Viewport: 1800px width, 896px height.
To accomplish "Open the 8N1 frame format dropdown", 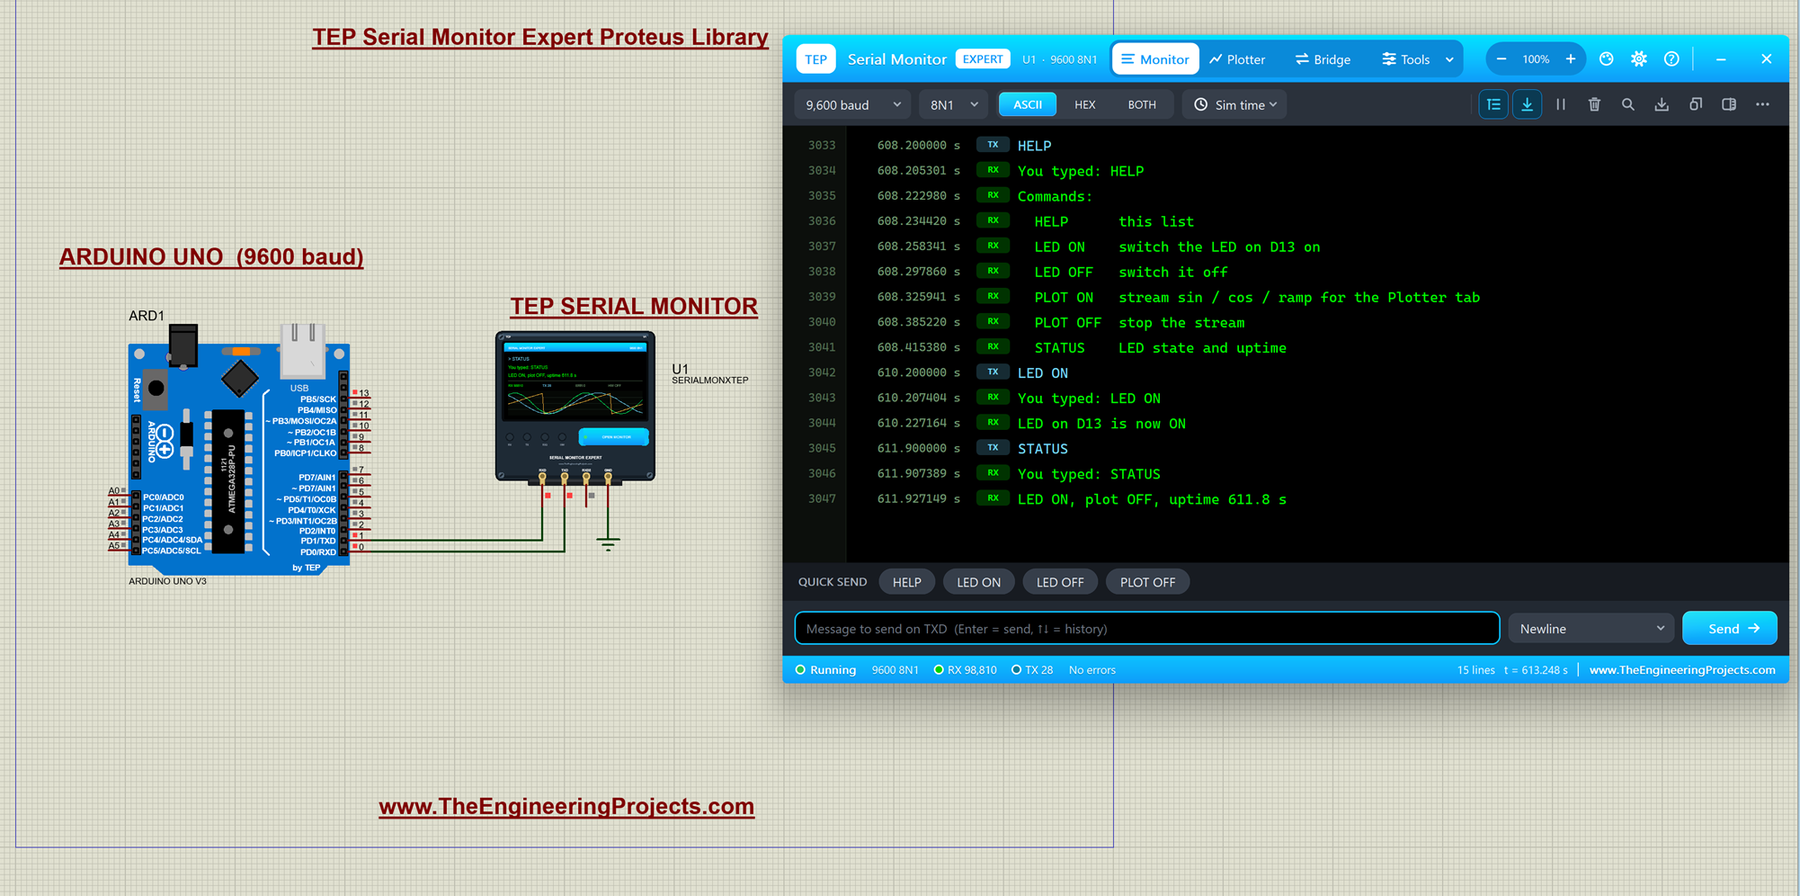I will point(954,104).
